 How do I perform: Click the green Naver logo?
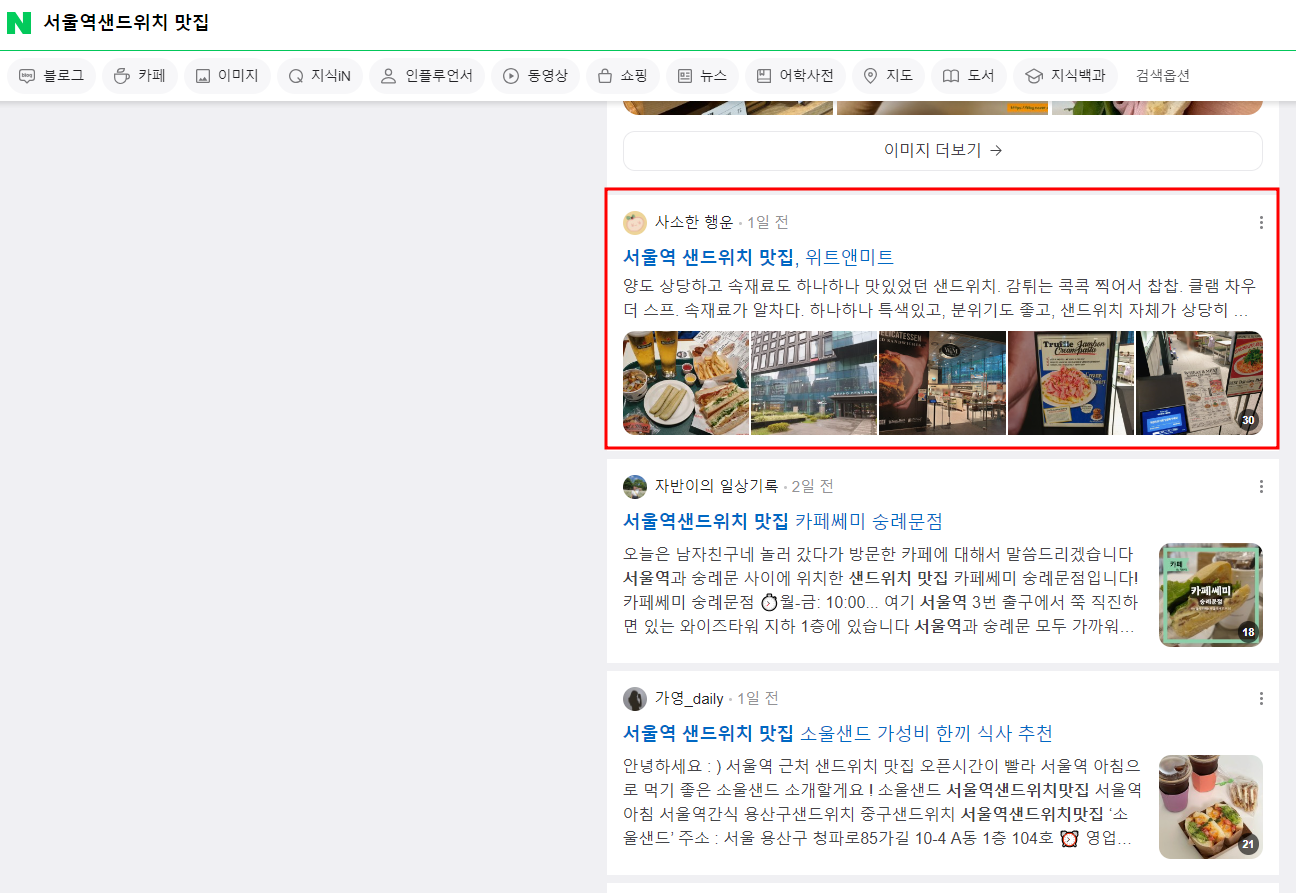19,23
